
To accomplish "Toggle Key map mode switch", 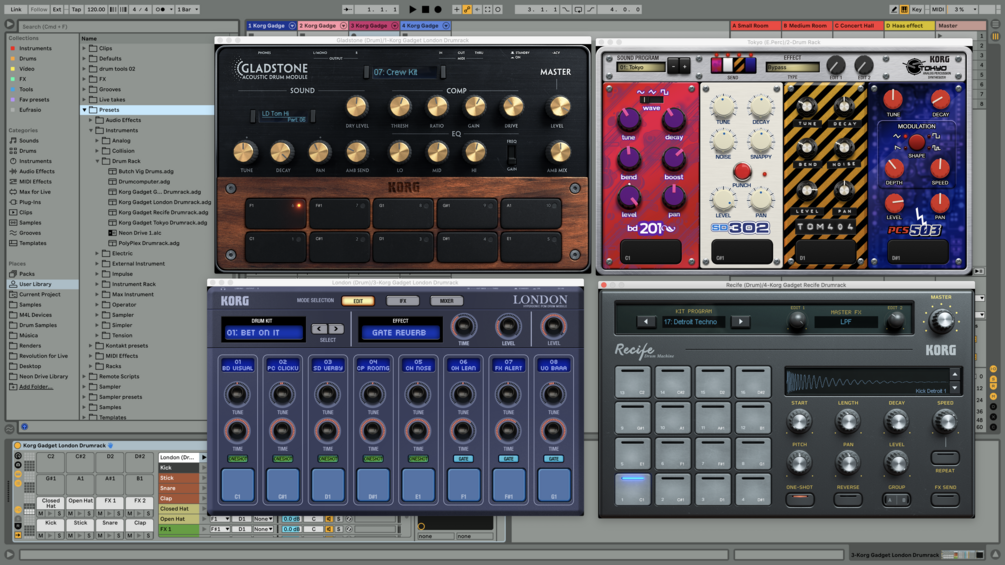I will click(x=917, y=9).
